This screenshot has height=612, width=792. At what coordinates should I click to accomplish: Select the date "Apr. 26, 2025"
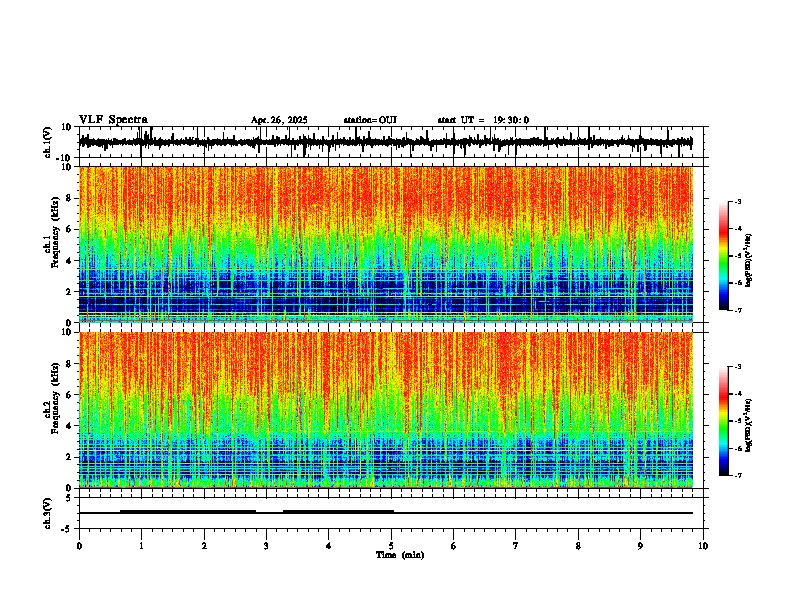click(x=279, y=120)
